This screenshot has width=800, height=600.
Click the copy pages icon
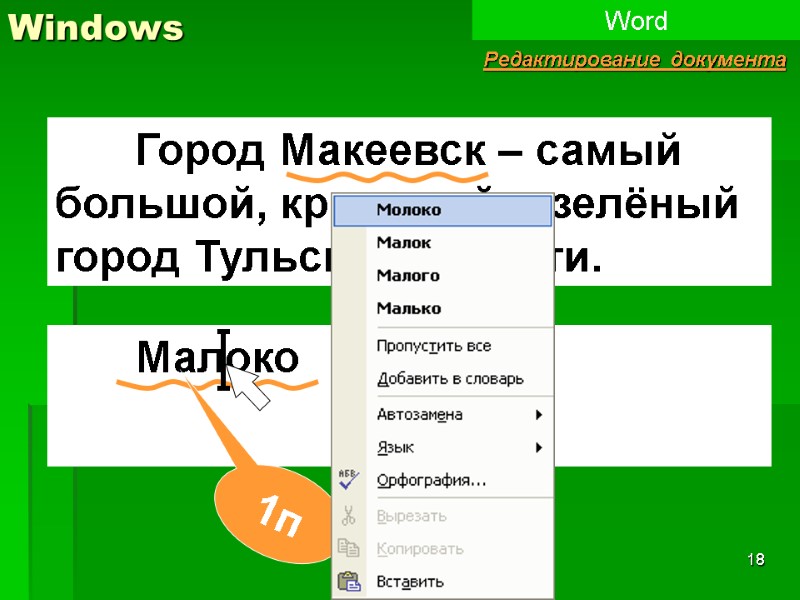[x=349, y=548]
